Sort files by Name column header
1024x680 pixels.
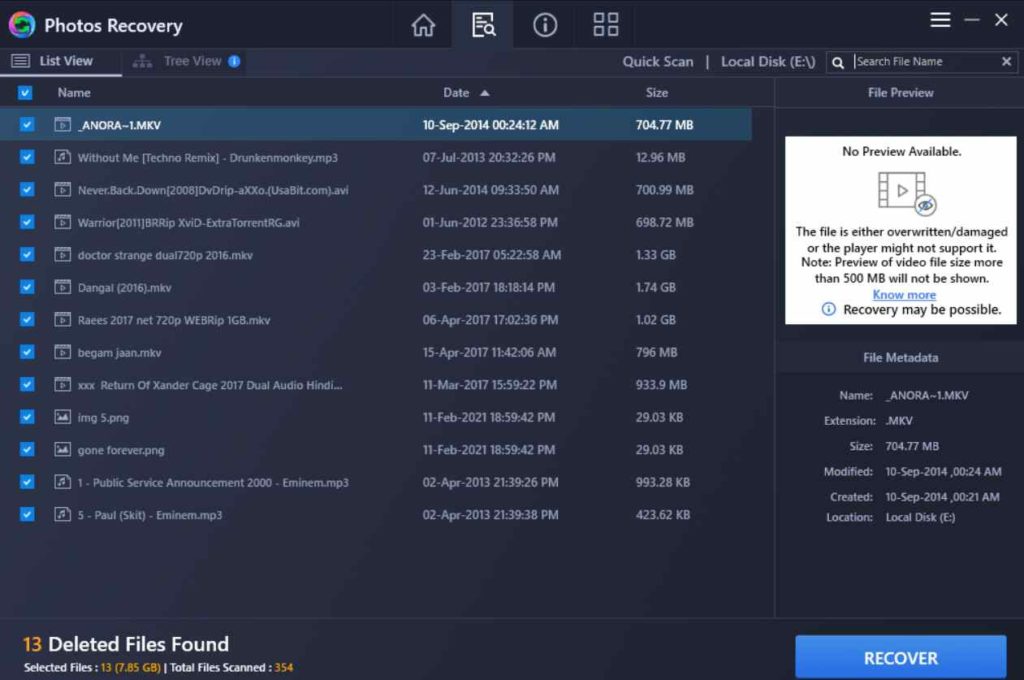[74, 93]
